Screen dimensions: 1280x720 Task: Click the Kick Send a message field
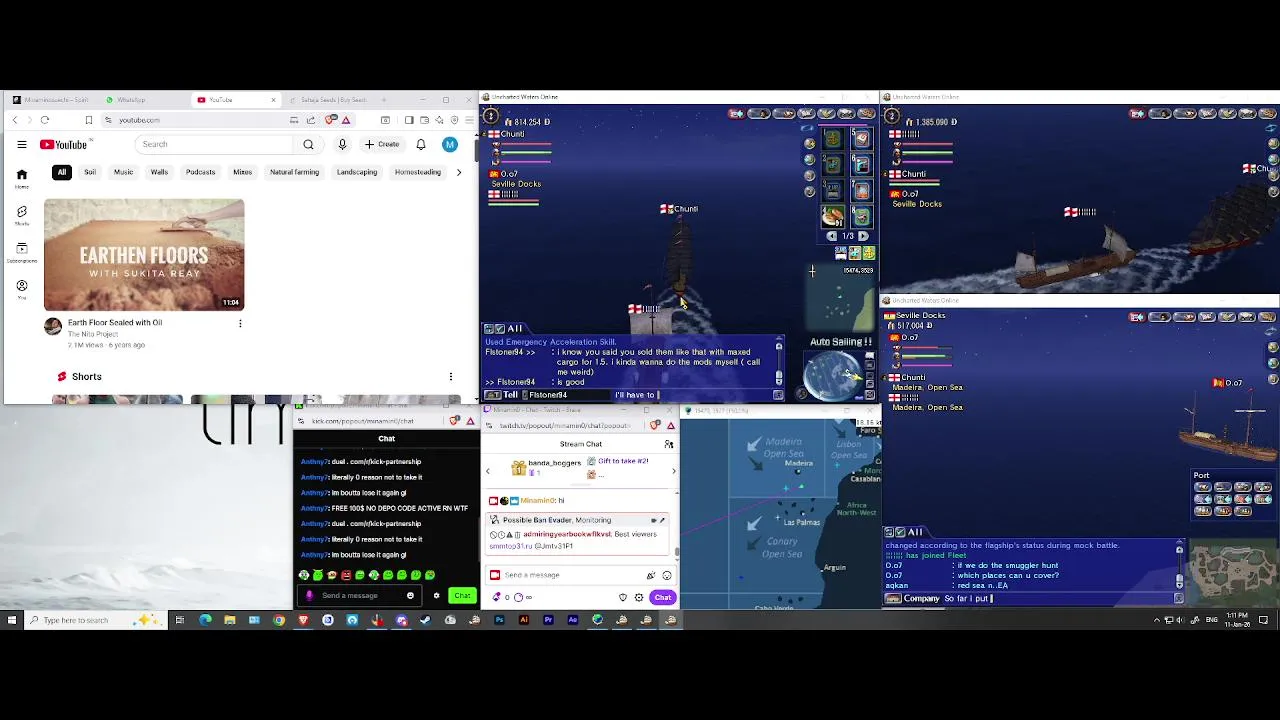(360, 596)
